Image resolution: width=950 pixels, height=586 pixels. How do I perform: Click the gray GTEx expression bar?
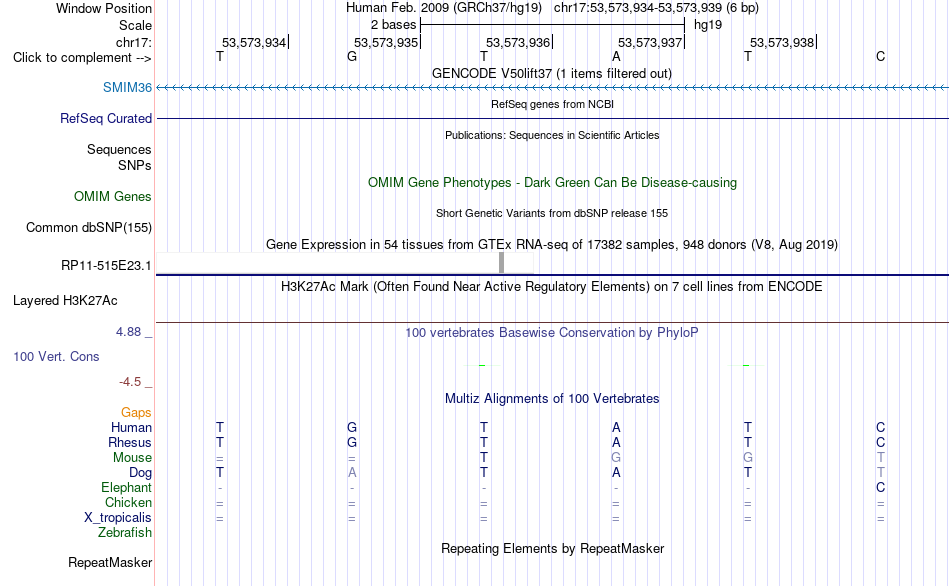coord(501,263)
